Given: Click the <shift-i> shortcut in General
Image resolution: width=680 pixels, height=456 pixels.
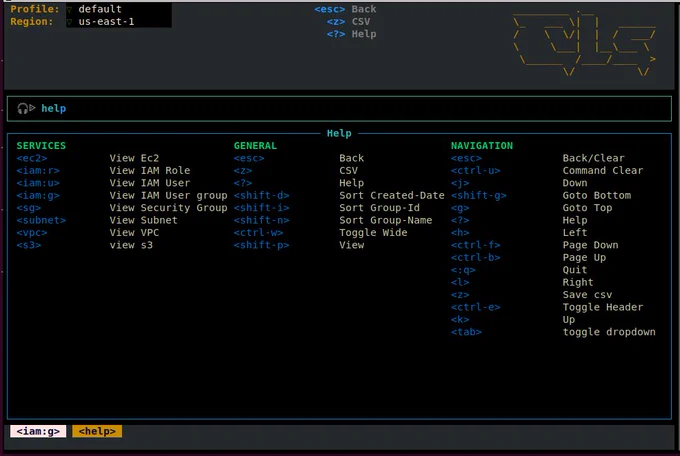Looking at the screenshot, I should pyautogui.click(x=262, y=208).
